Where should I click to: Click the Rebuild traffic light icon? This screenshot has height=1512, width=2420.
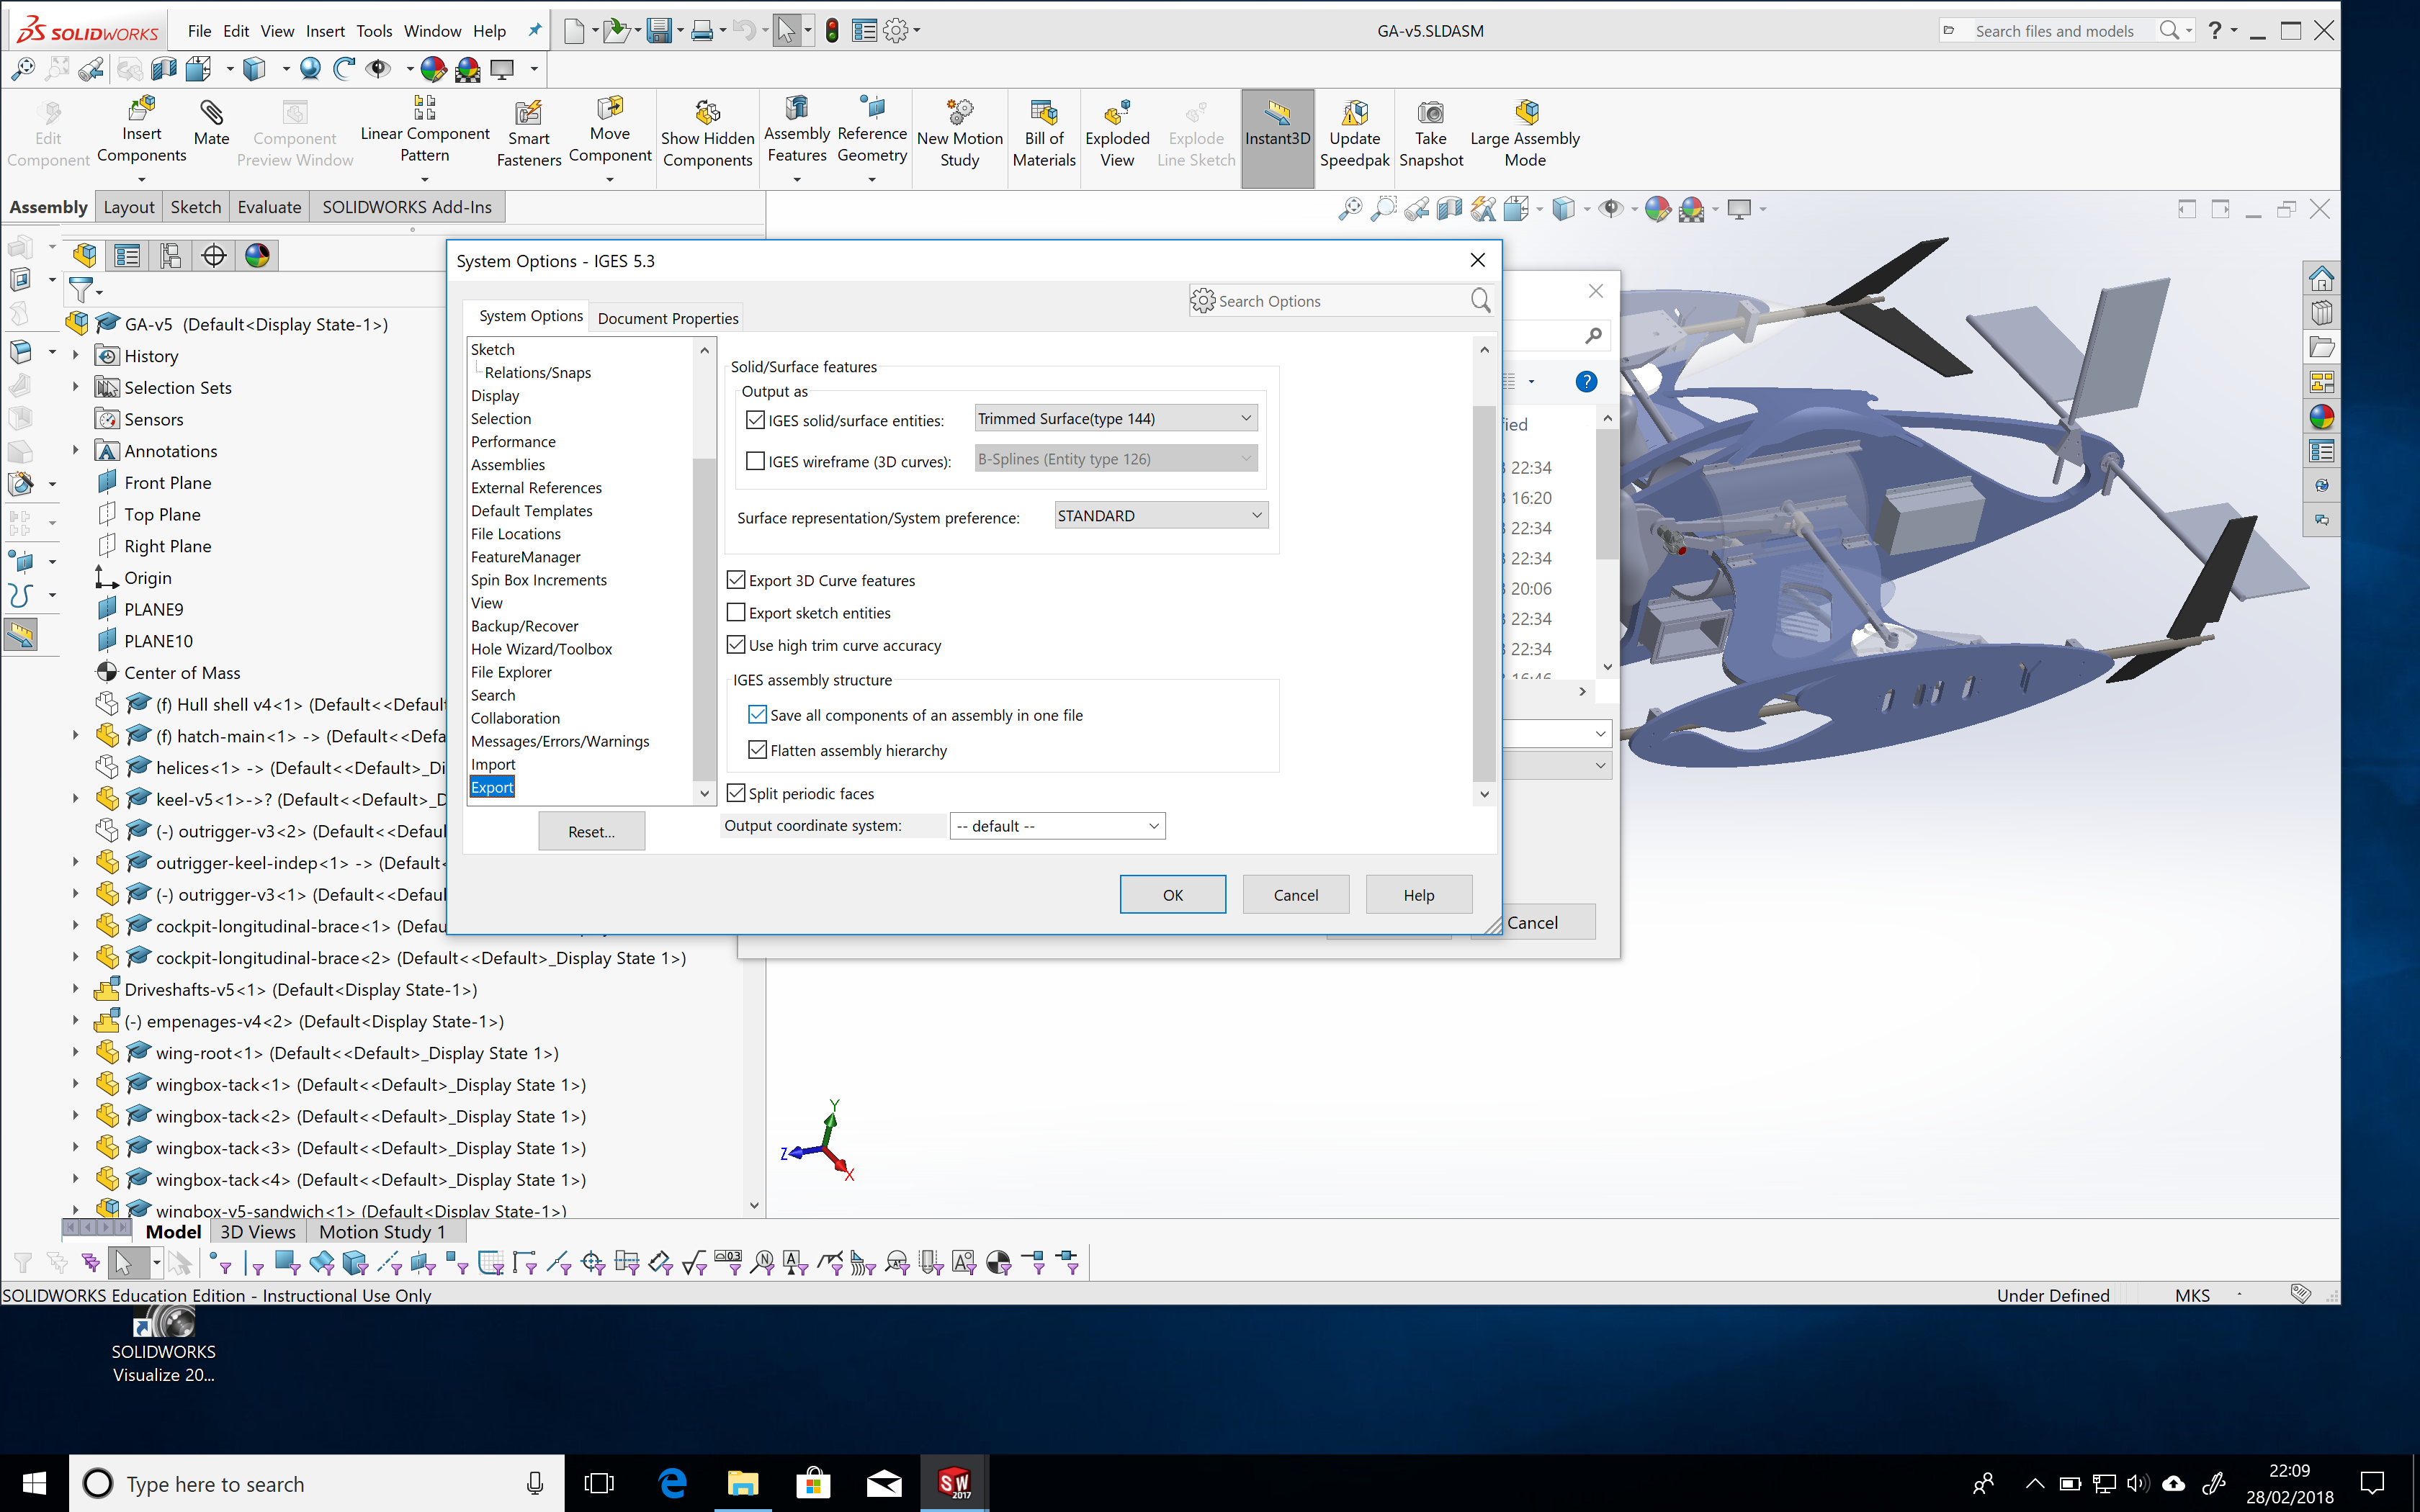coord(832,31)
